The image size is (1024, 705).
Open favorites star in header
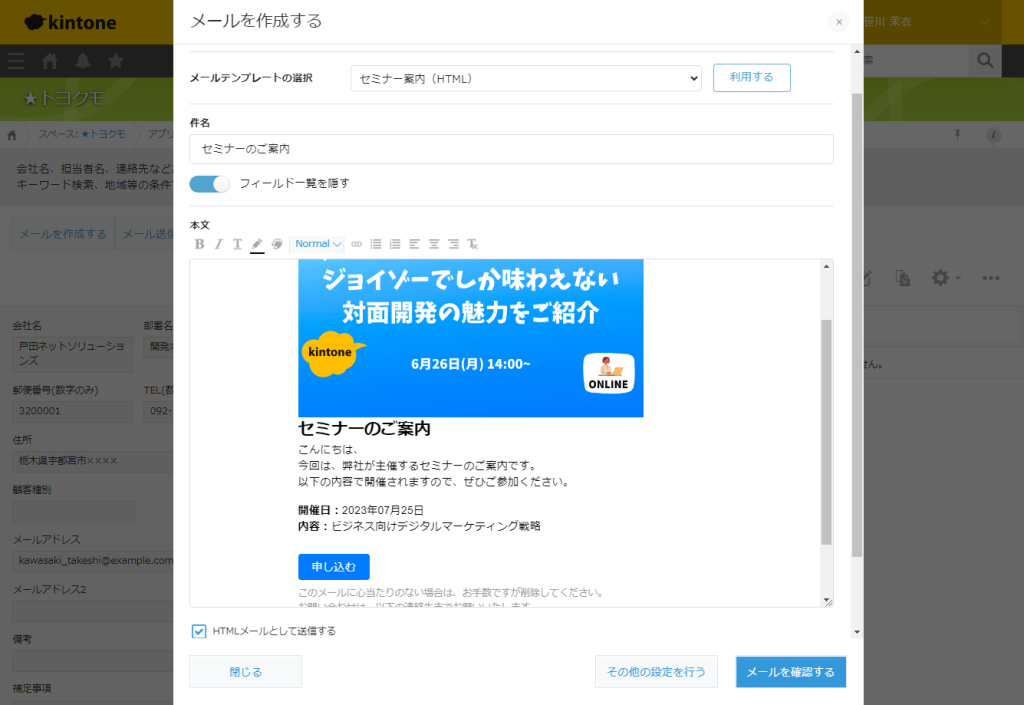pos(116,61)
